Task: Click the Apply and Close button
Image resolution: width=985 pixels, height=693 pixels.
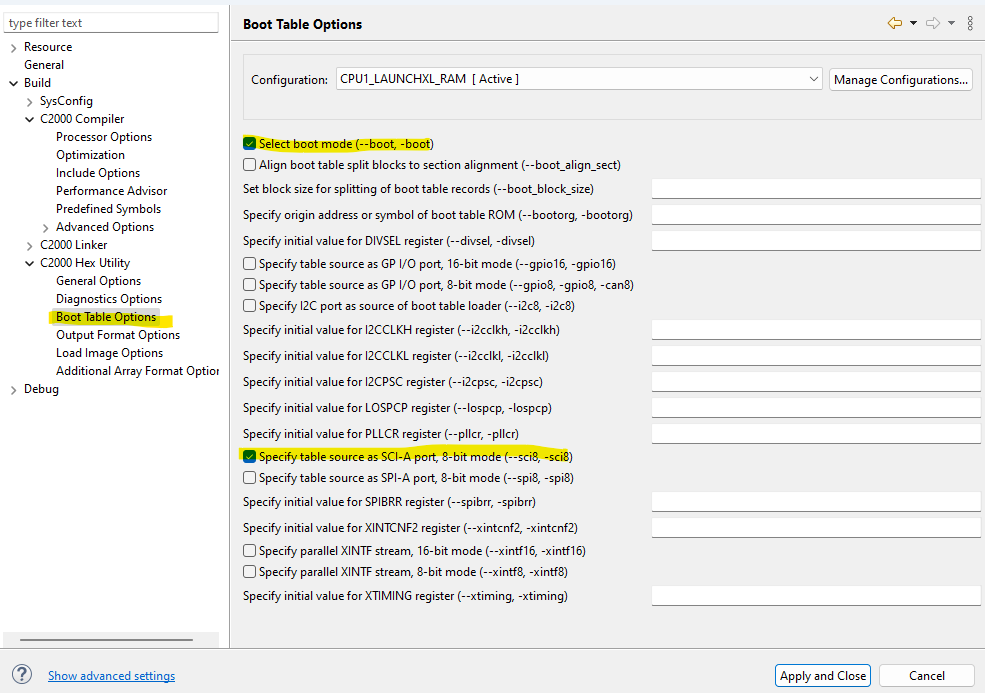Action: 822,675
